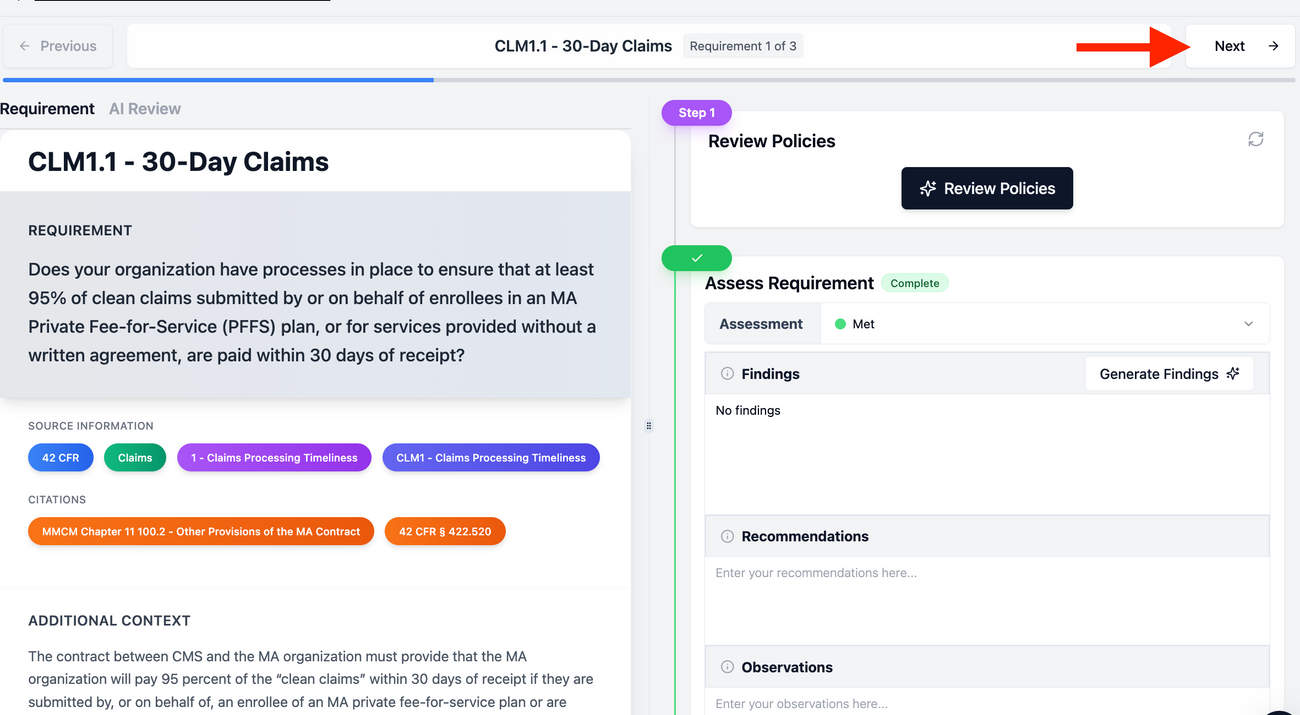Refresh the Review Policies step
This screenshot has width=1300, height=715.
(x=1256, y=139)
